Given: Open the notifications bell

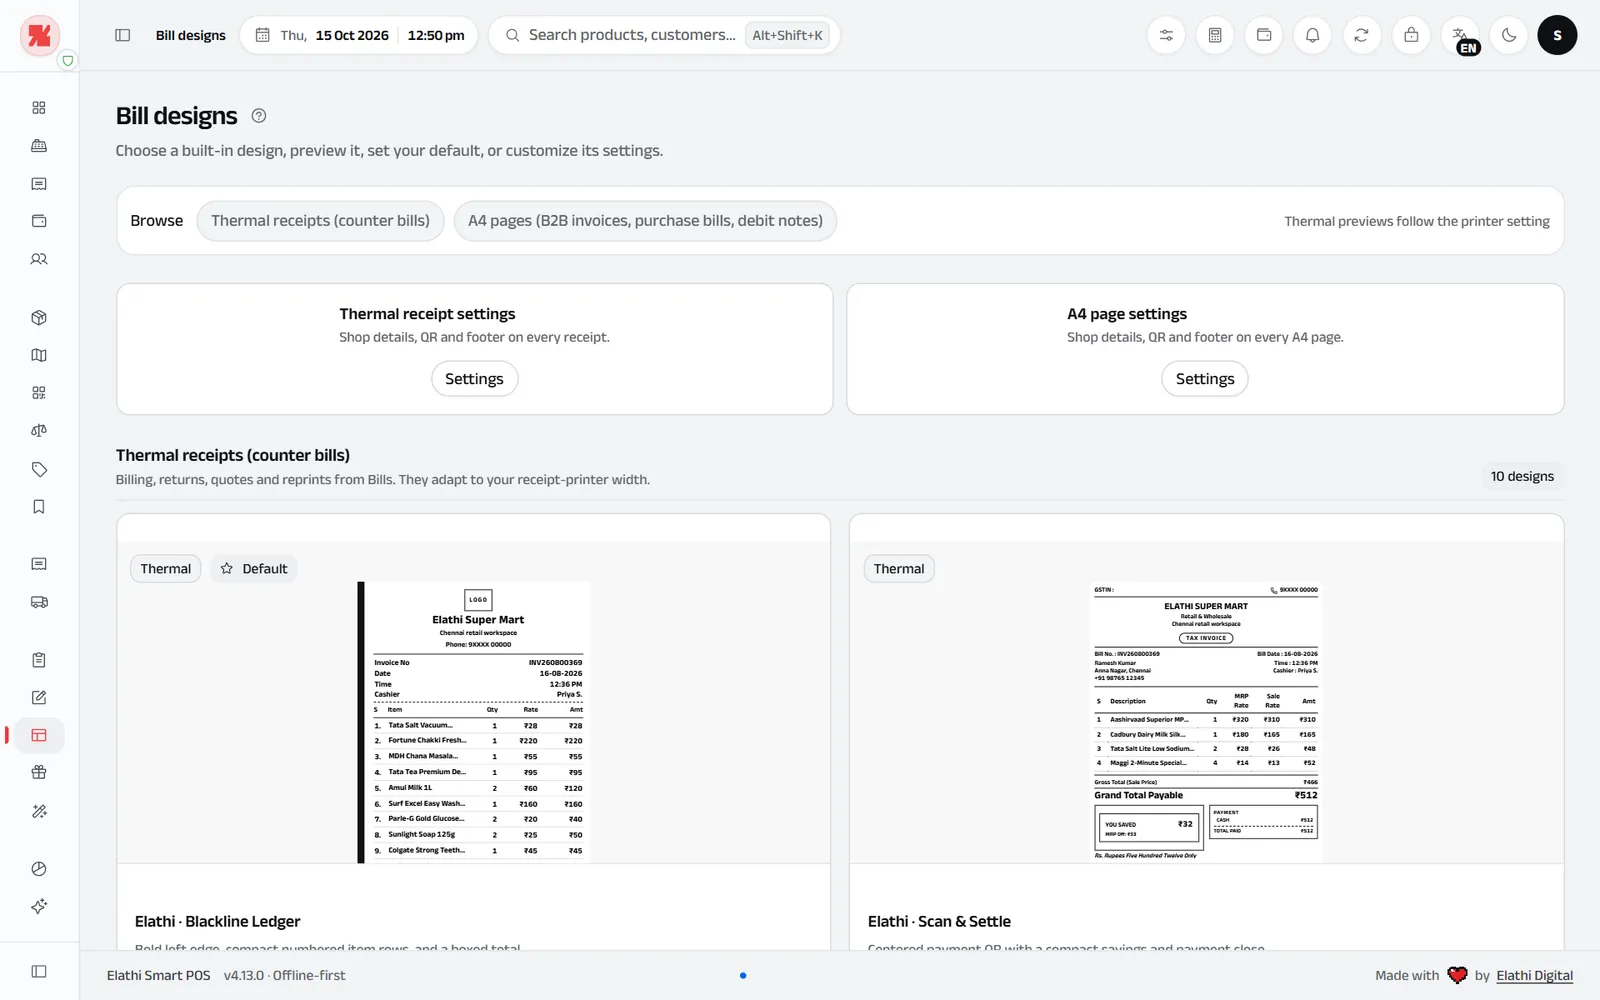Looking at the screenshot, I should (x=1313, y=35).
